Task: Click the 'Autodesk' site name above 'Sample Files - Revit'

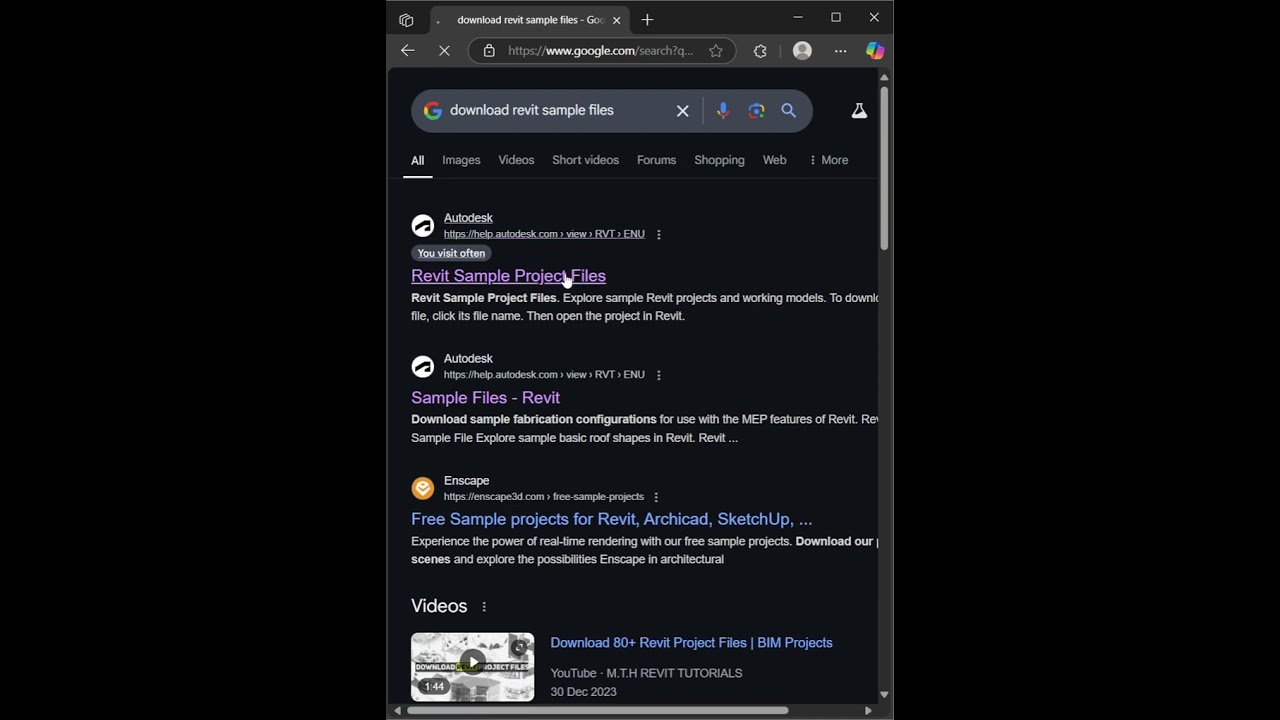Action: click(x=468, y=359)
